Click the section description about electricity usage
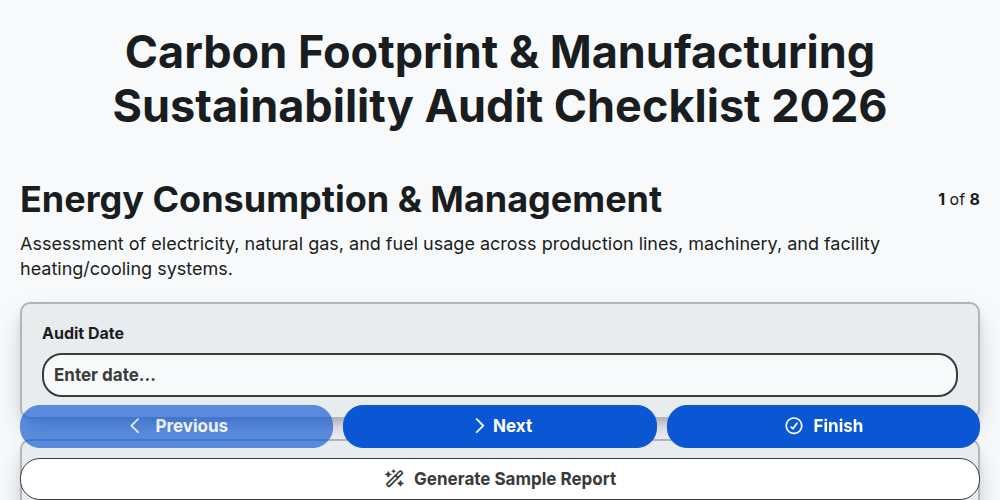Screen dimensions: 1000x500 point(450,256)
